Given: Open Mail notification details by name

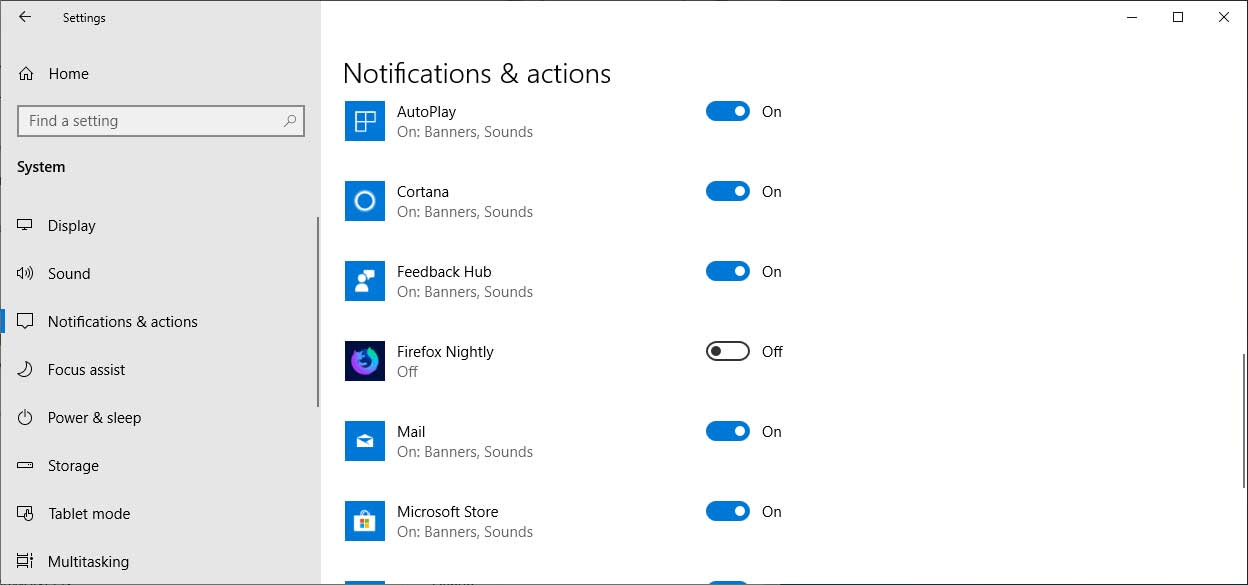Looking at the screenshot, I should (x=411, y=432).
